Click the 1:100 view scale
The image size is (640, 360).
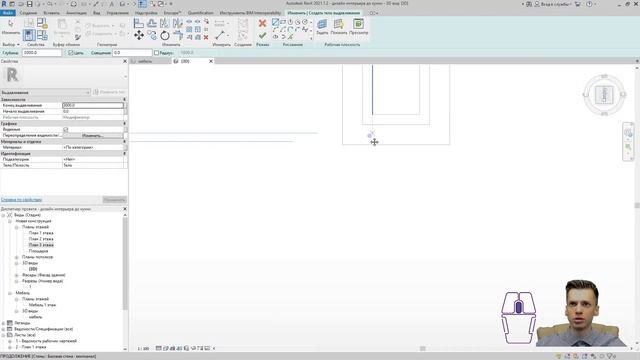tap(143, 349)
